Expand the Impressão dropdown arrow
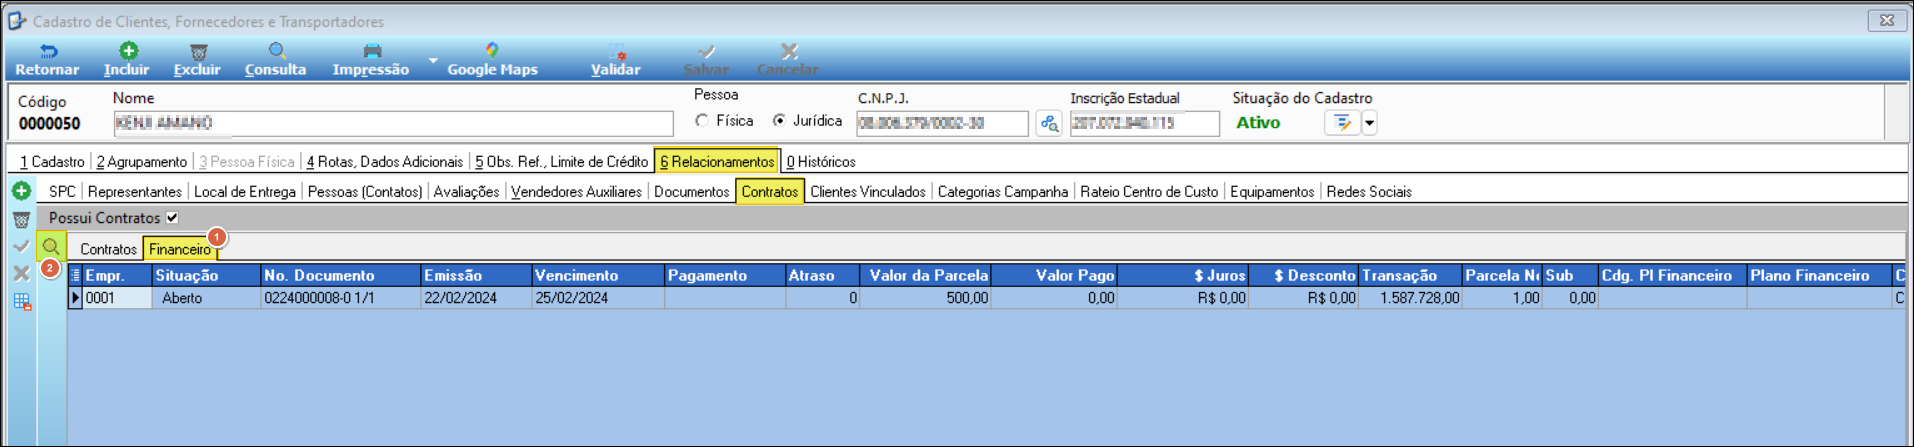1914x447 pixels. [433, 60]
